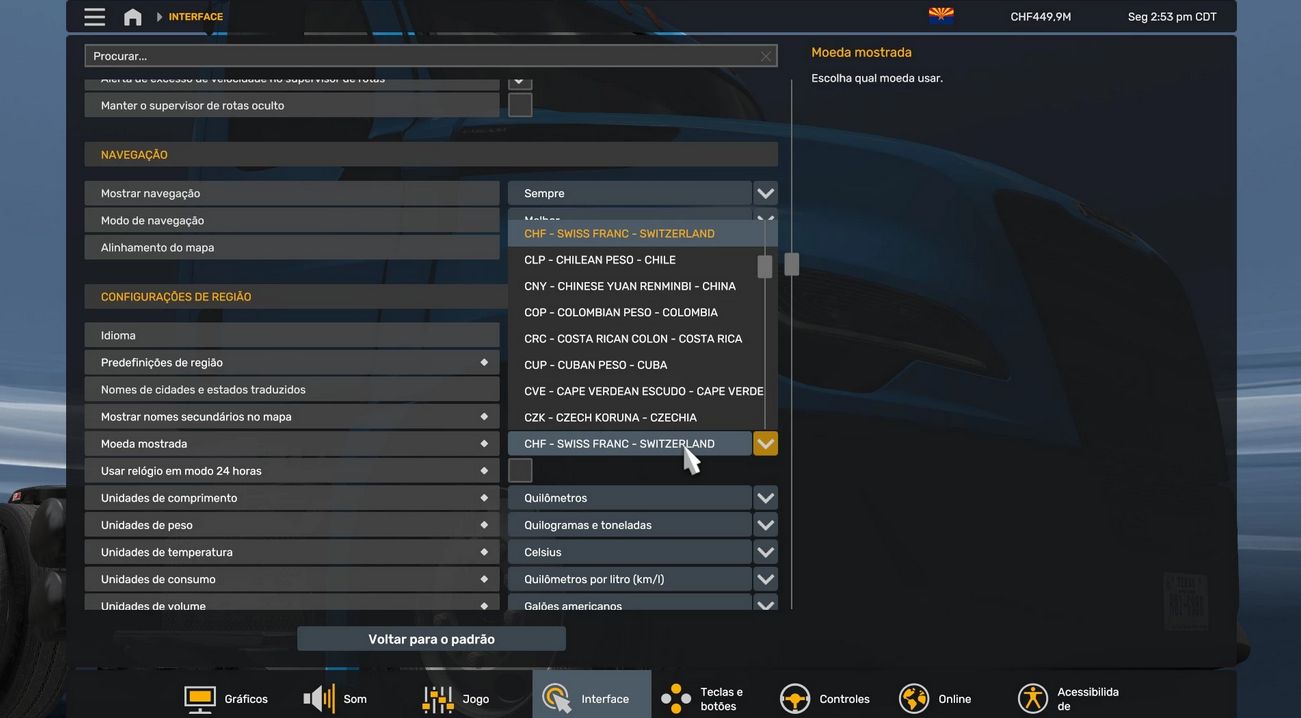Click the currency list scrollbar handle

click(765, 267)
